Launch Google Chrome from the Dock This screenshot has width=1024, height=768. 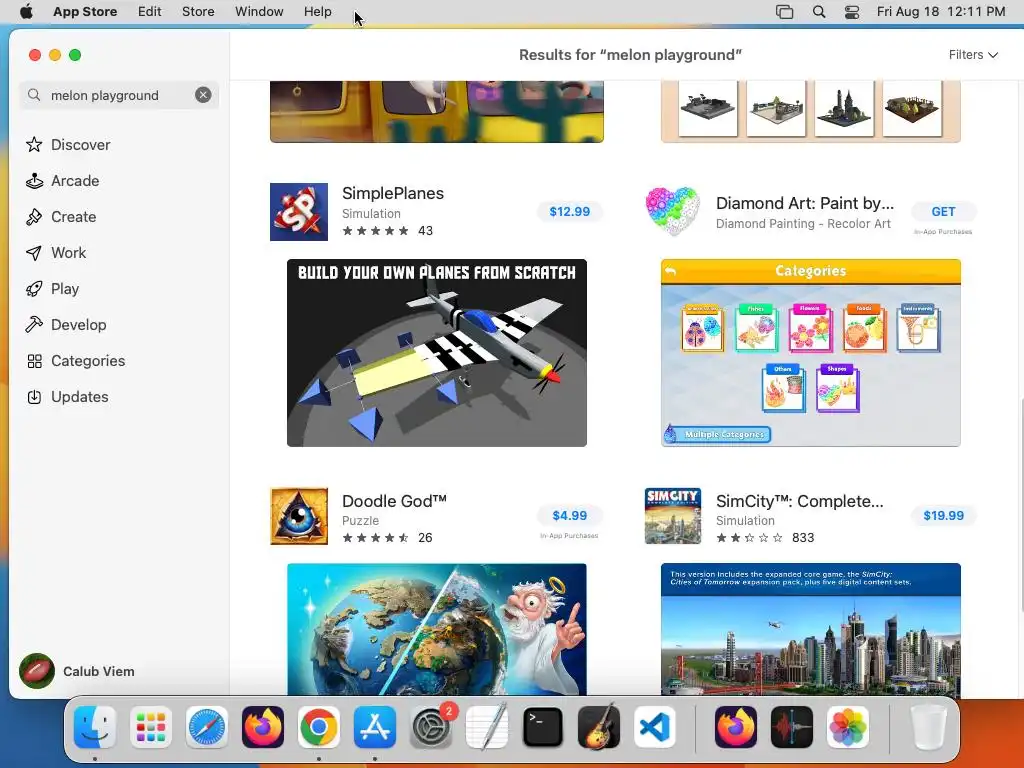point(319,727)
